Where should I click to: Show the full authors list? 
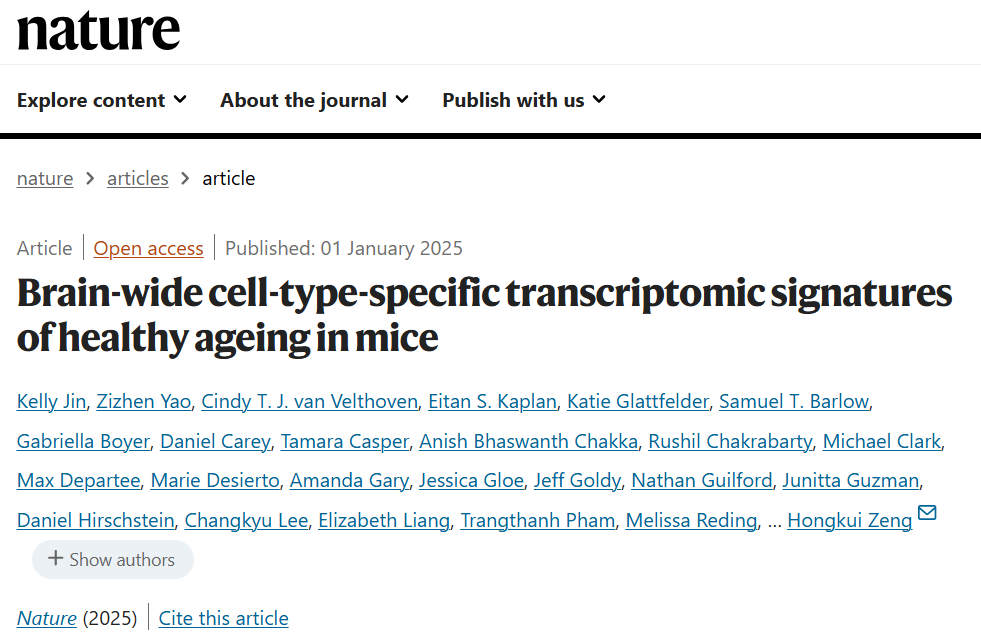point(112,560)
